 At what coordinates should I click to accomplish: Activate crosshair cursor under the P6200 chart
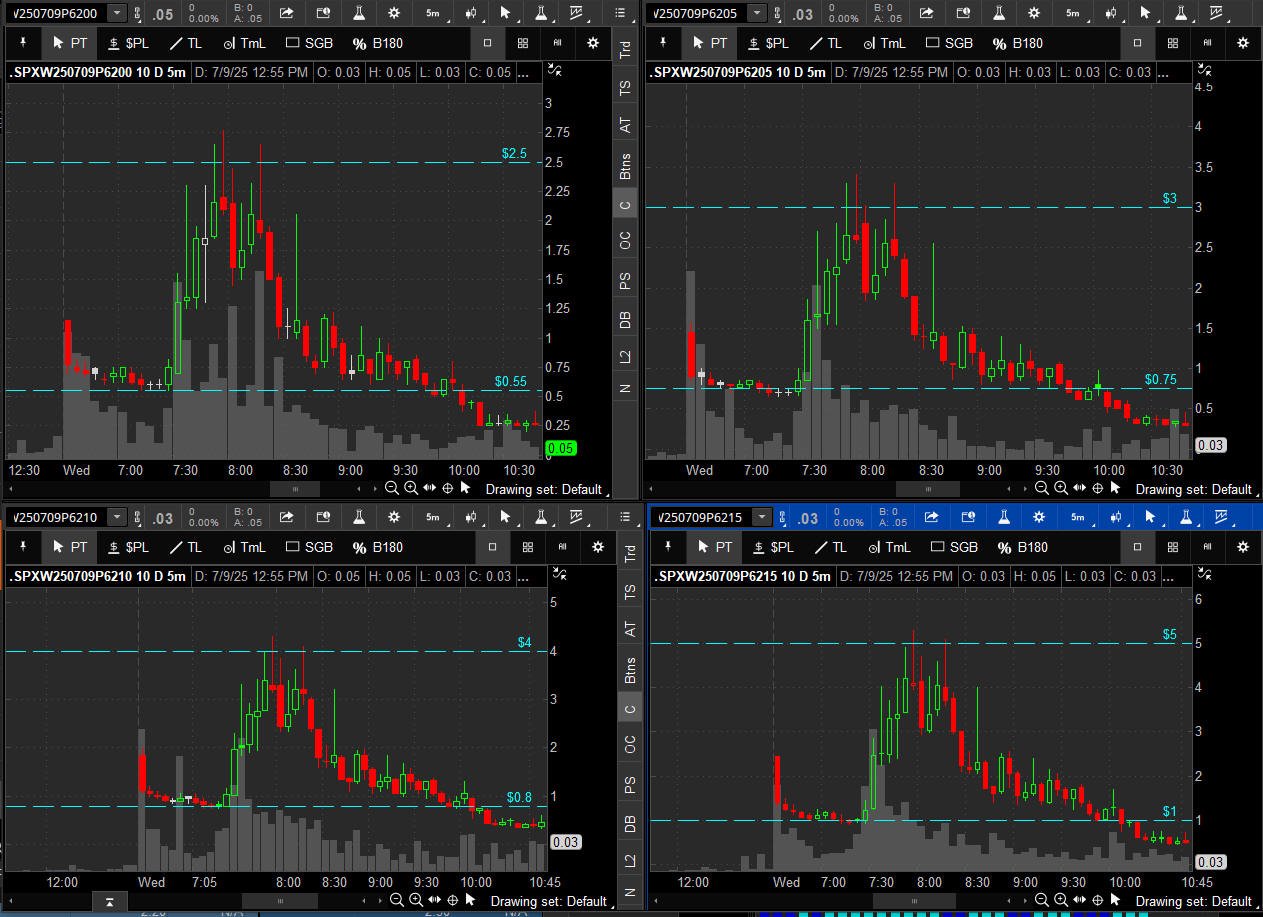448,488
